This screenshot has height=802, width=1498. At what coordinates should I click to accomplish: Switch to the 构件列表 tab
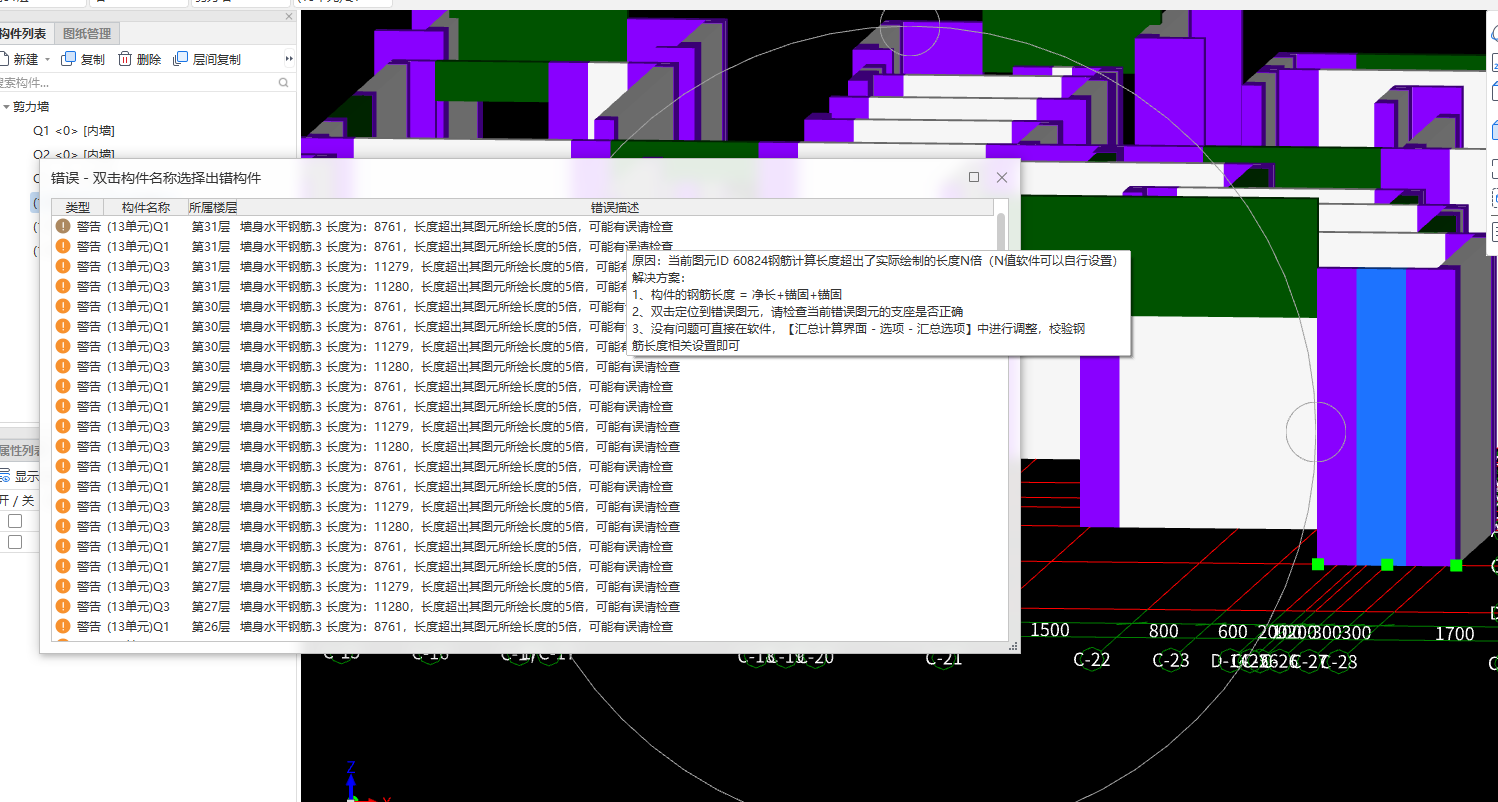click(x=23, y=34)
